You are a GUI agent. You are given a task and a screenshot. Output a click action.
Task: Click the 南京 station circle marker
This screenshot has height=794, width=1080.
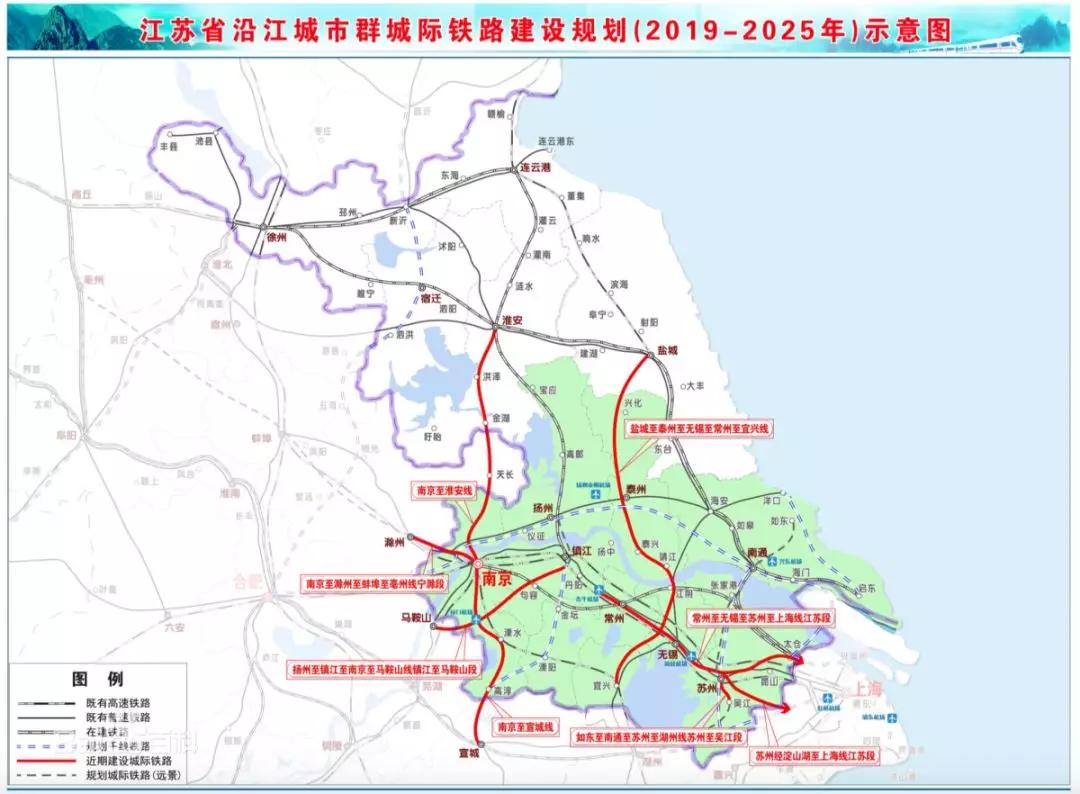pos(478,564)
